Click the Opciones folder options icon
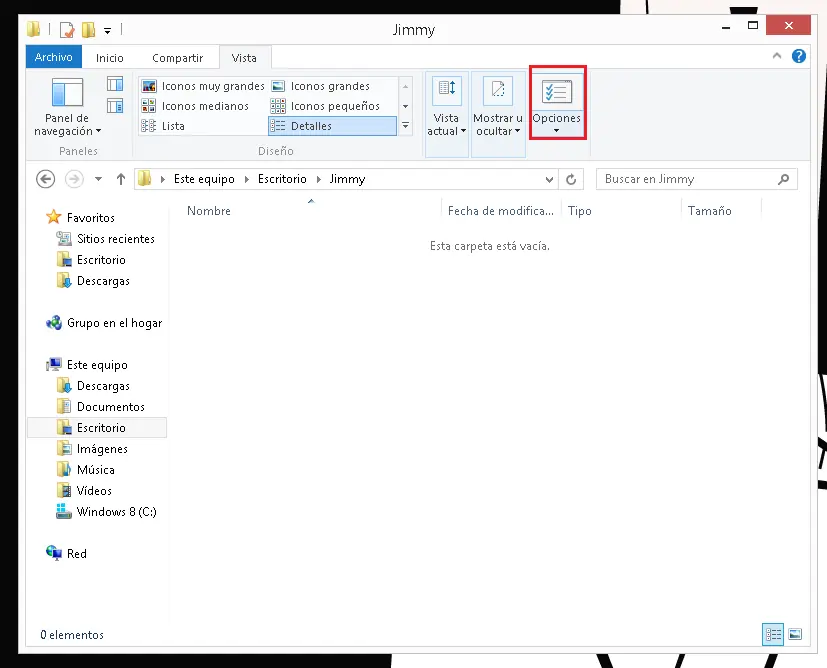827x668 pixels. coord(557,92)
